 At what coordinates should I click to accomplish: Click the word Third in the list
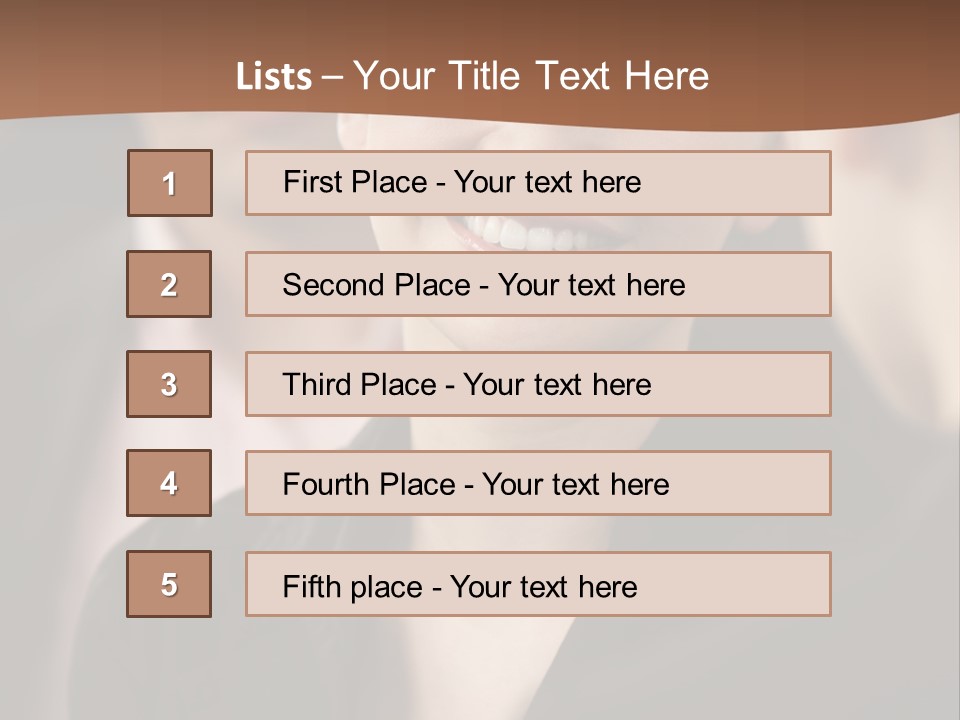316,384
